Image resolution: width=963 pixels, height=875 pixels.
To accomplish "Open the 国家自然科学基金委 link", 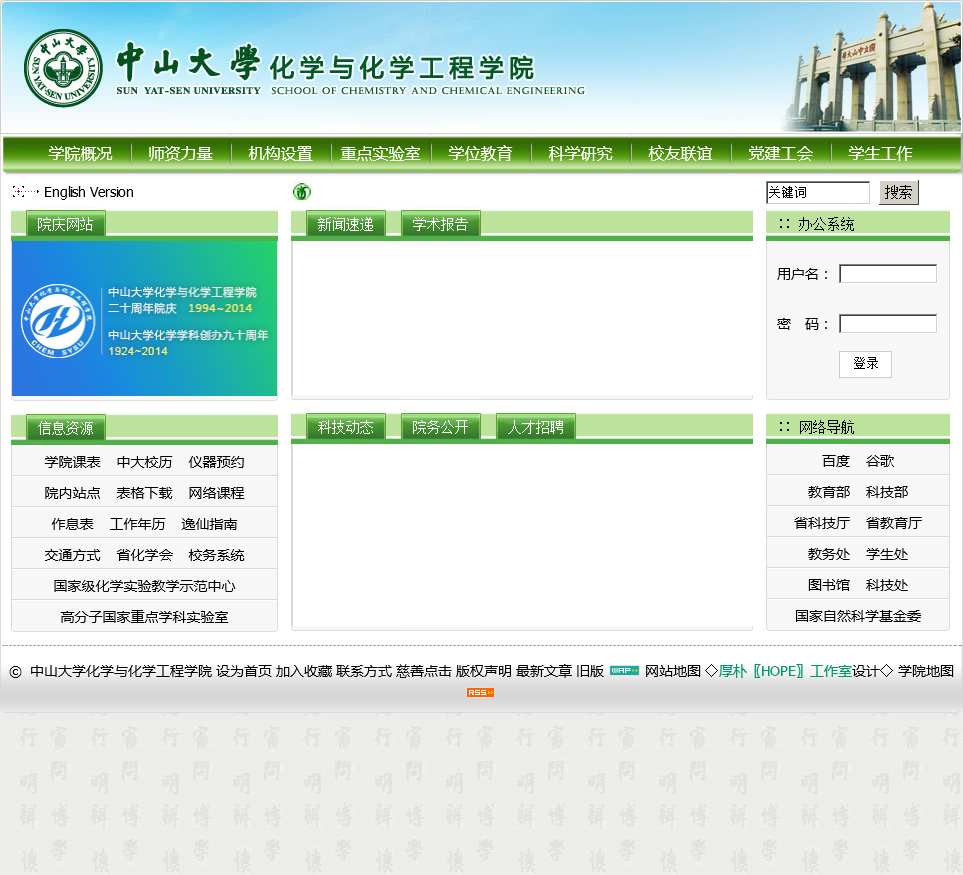I will coord(858,616).
